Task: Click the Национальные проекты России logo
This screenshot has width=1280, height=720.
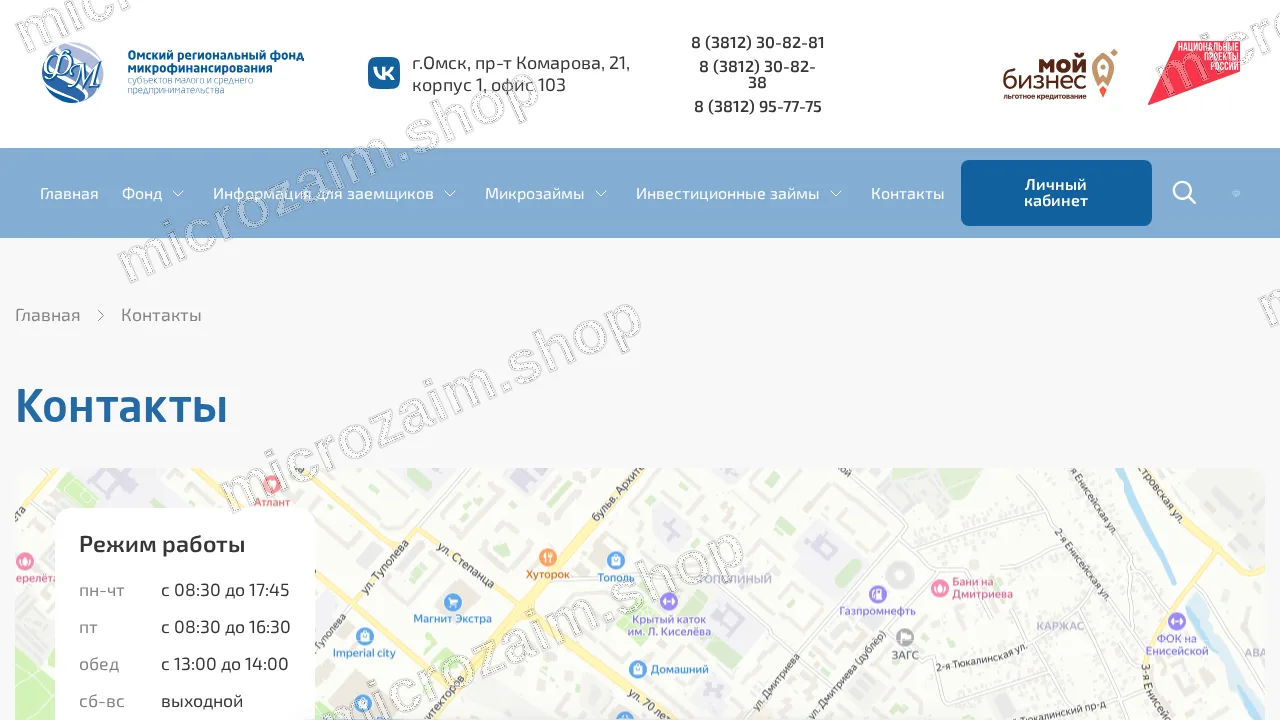Action: pos(1193,73)
